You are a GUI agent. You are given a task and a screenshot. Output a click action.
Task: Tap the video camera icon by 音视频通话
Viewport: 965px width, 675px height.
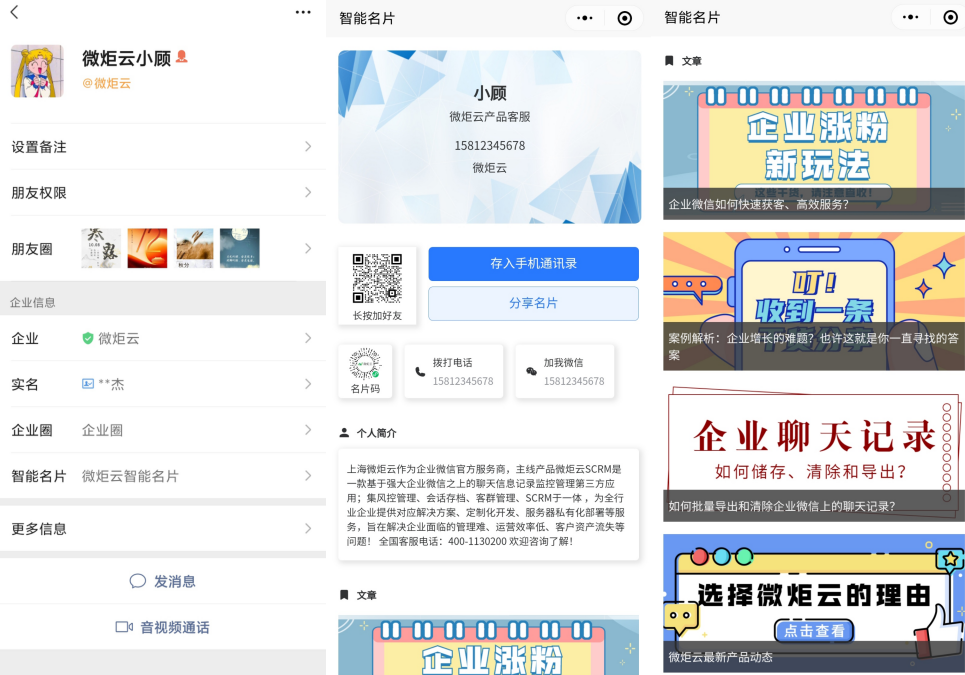124,627
